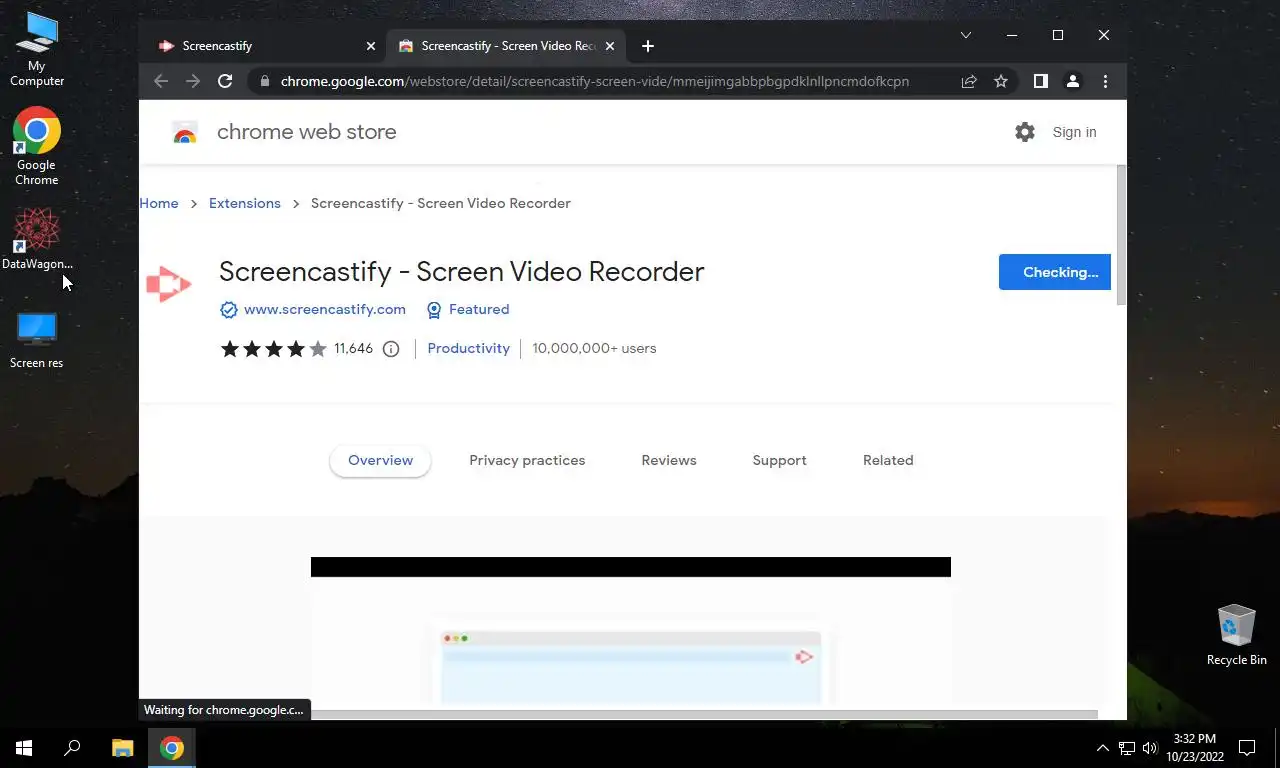1280x768 pixels.
Task: Select the Overview tab
Action: pos(380,461)
